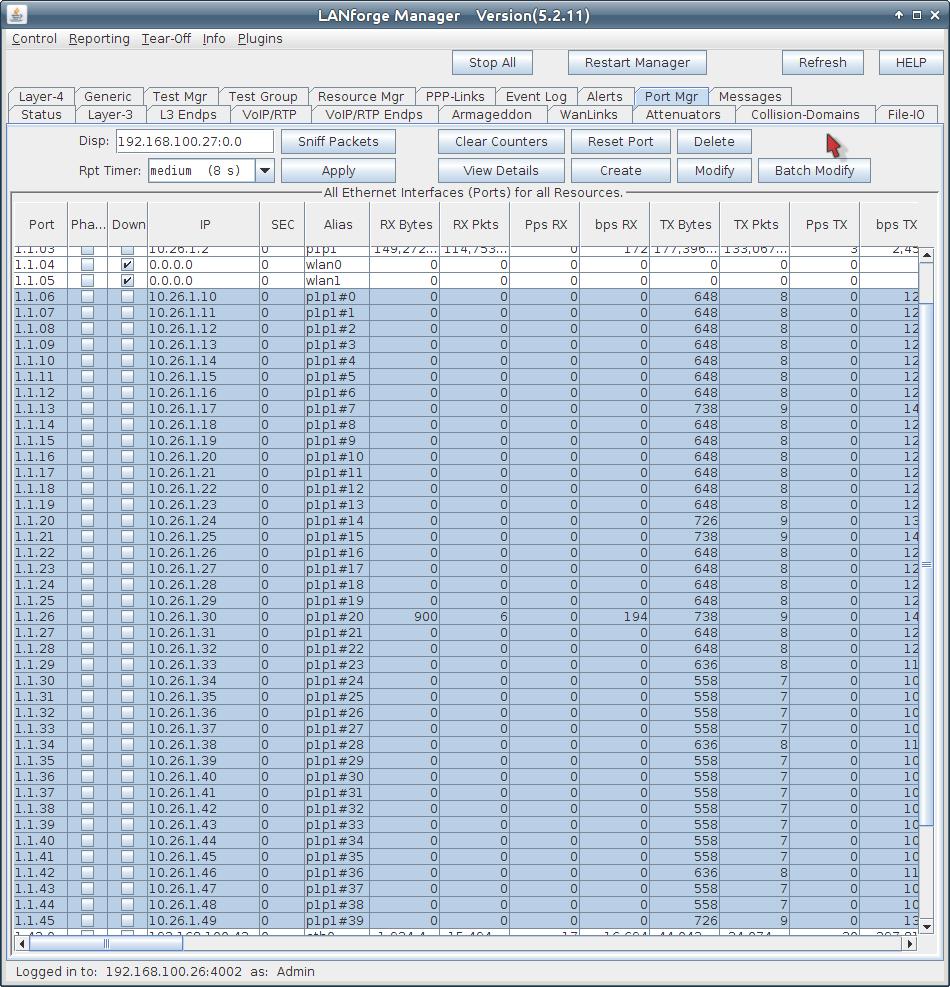Open the Reporting menu
This screenshot has height=987, width=950.
click(99, 39)
